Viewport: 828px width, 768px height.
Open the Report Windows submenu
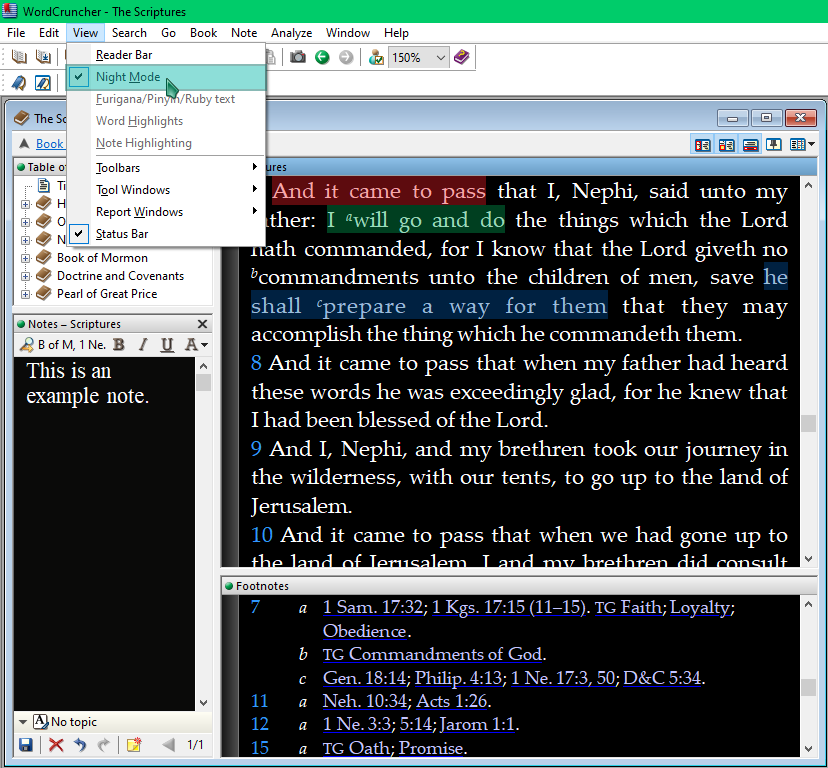point(166,212)
